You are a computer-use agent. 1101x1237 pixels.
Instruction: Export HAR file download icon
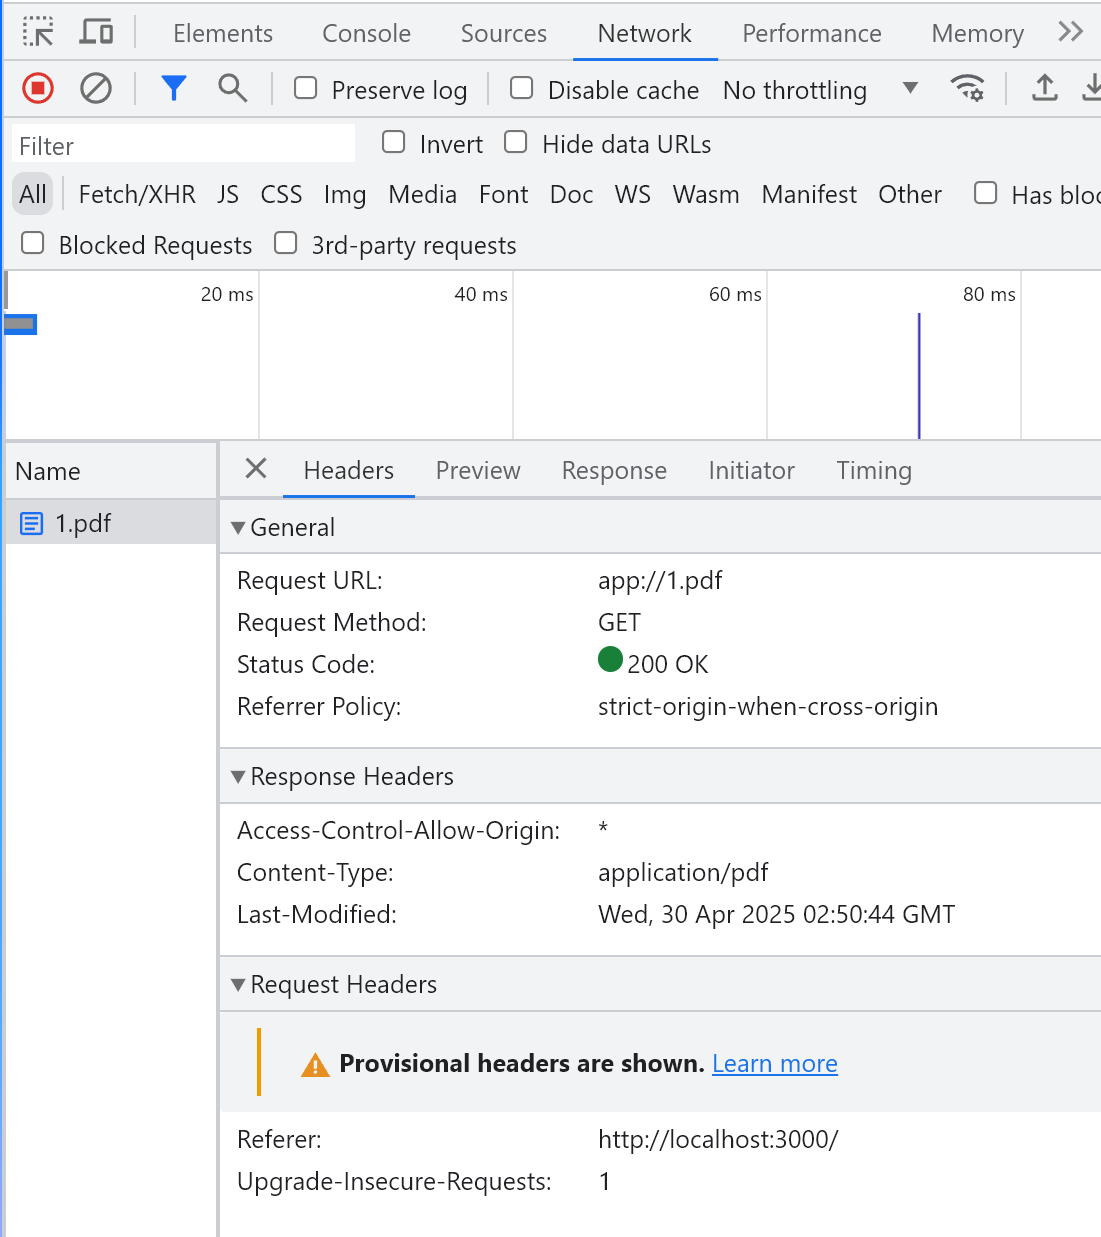click(1092, 88)
